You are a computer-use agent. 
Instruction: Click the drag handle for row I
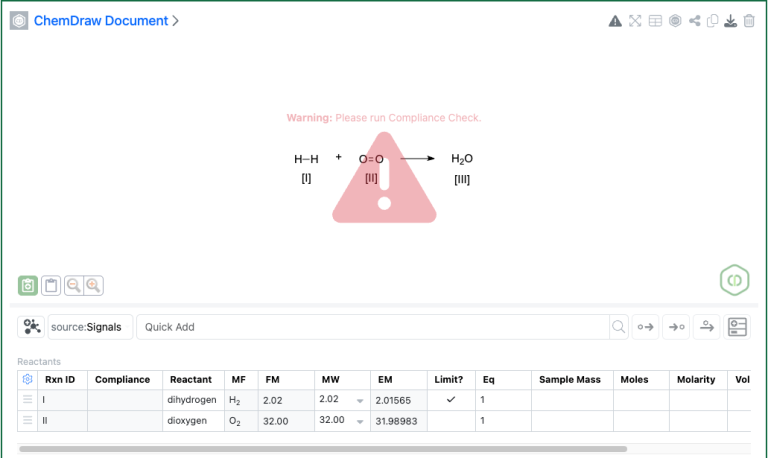(27, 399)
